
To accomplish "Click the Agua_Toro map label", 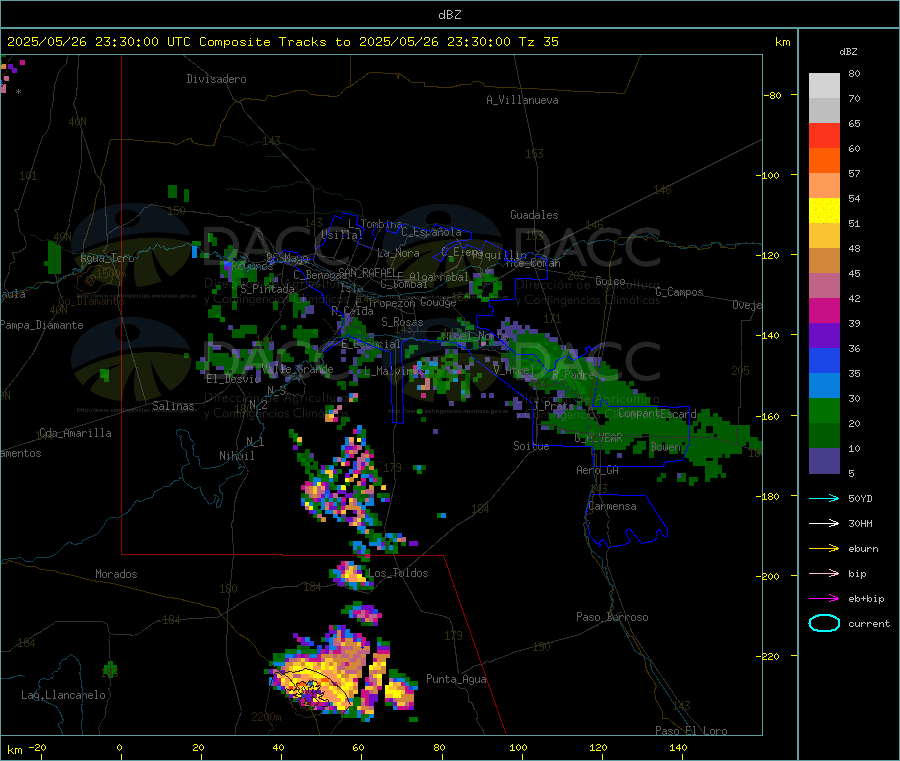I will pos(107,258).
